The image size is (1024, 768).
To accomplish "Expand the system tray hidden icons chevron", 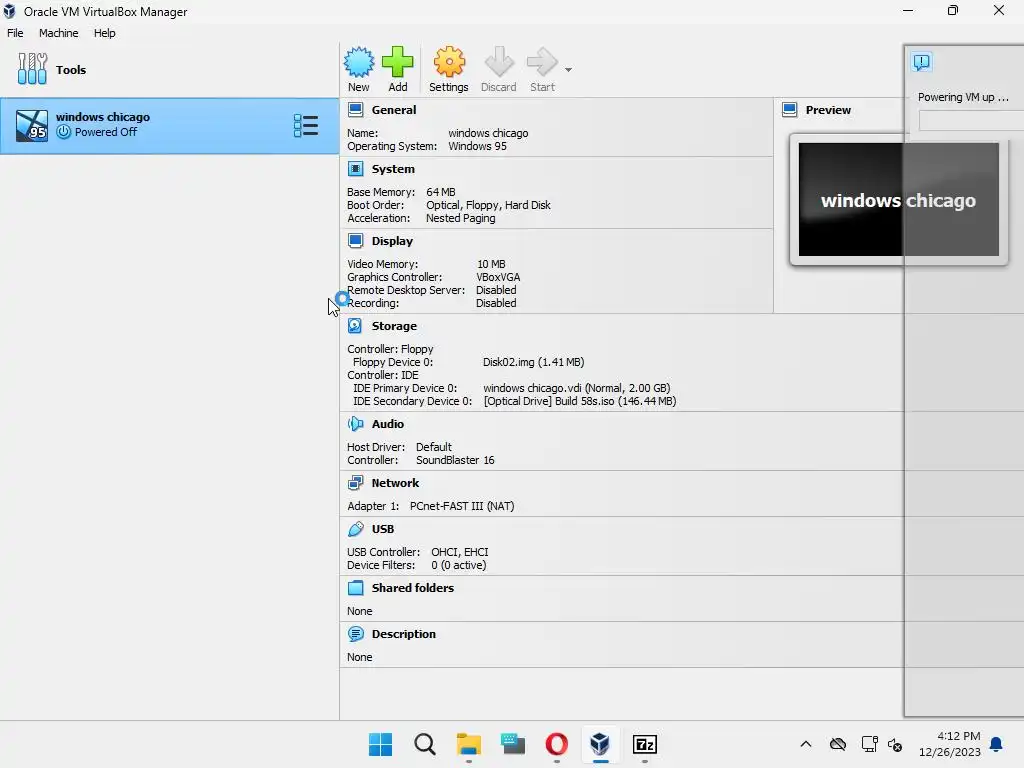I will [x=806, y=744].
